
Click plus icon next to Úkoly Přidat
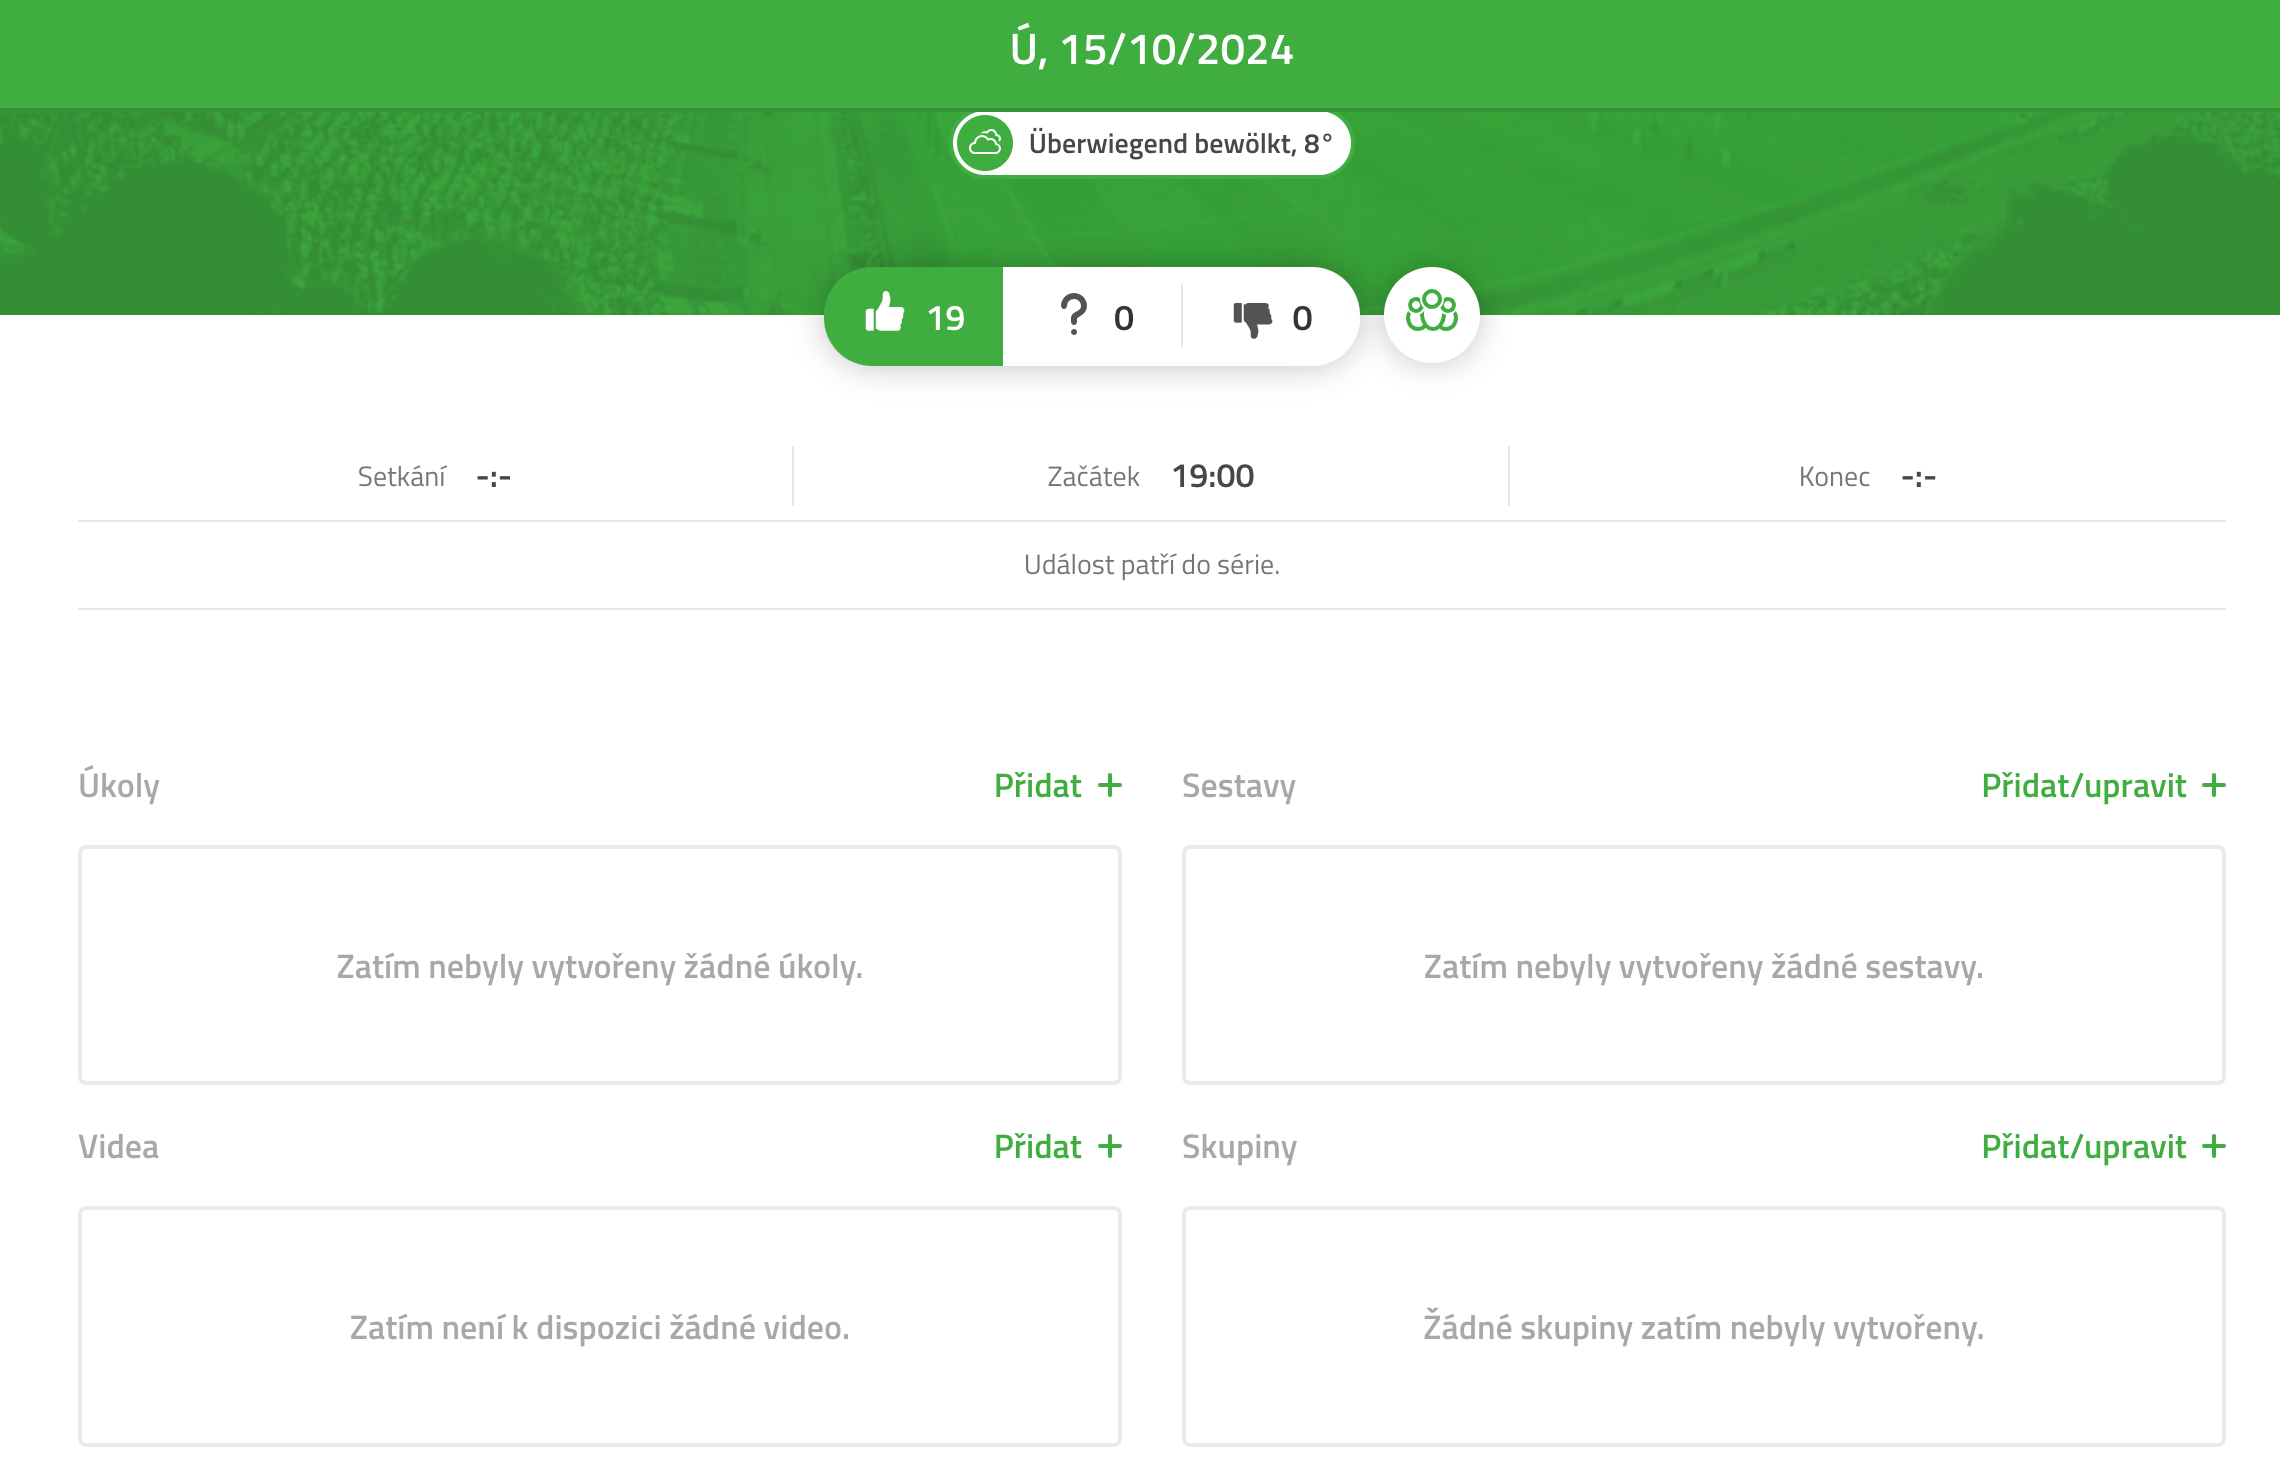coord(1110,785)
